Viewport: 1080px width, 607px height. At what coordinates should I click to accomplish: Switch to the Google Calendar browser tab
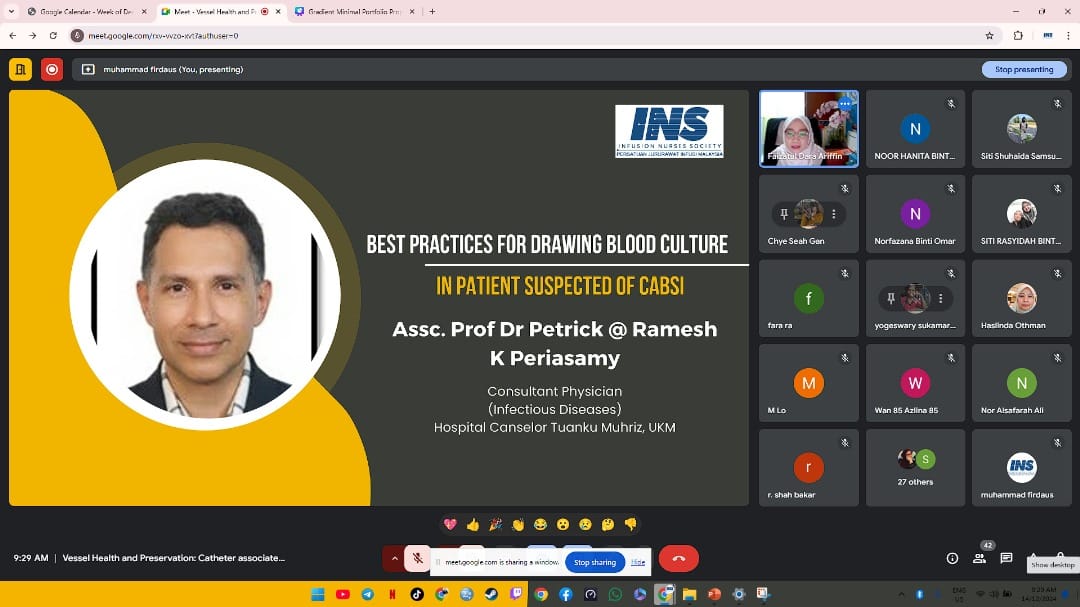point(84,11)
